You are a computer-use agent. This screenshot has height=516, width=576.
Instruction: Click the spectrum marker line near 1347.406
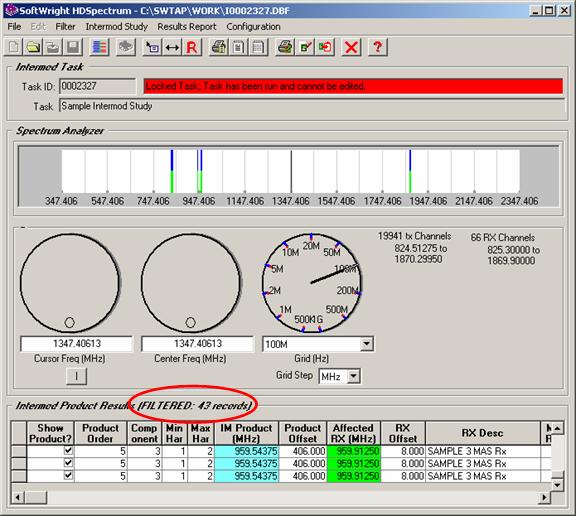[x=291, y=171]
